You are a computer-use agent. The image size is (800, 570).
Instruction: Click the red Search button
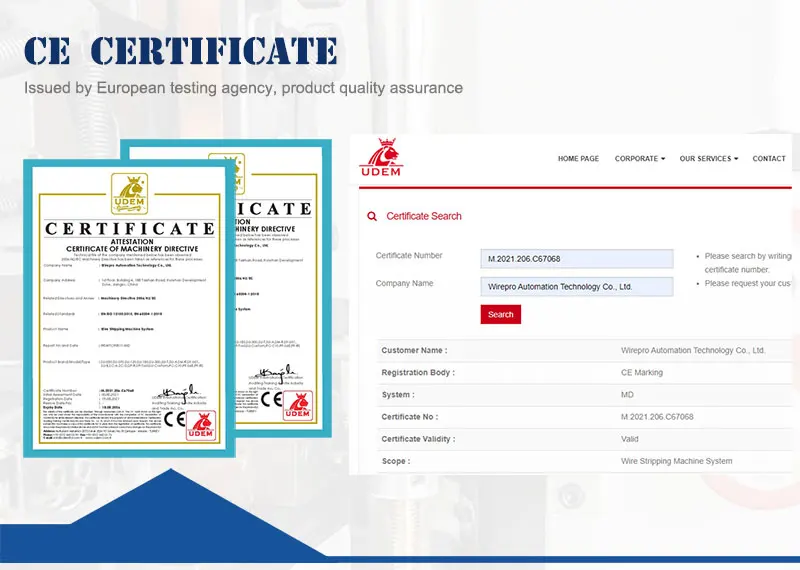pyautogui.click(x=501, y=314)
